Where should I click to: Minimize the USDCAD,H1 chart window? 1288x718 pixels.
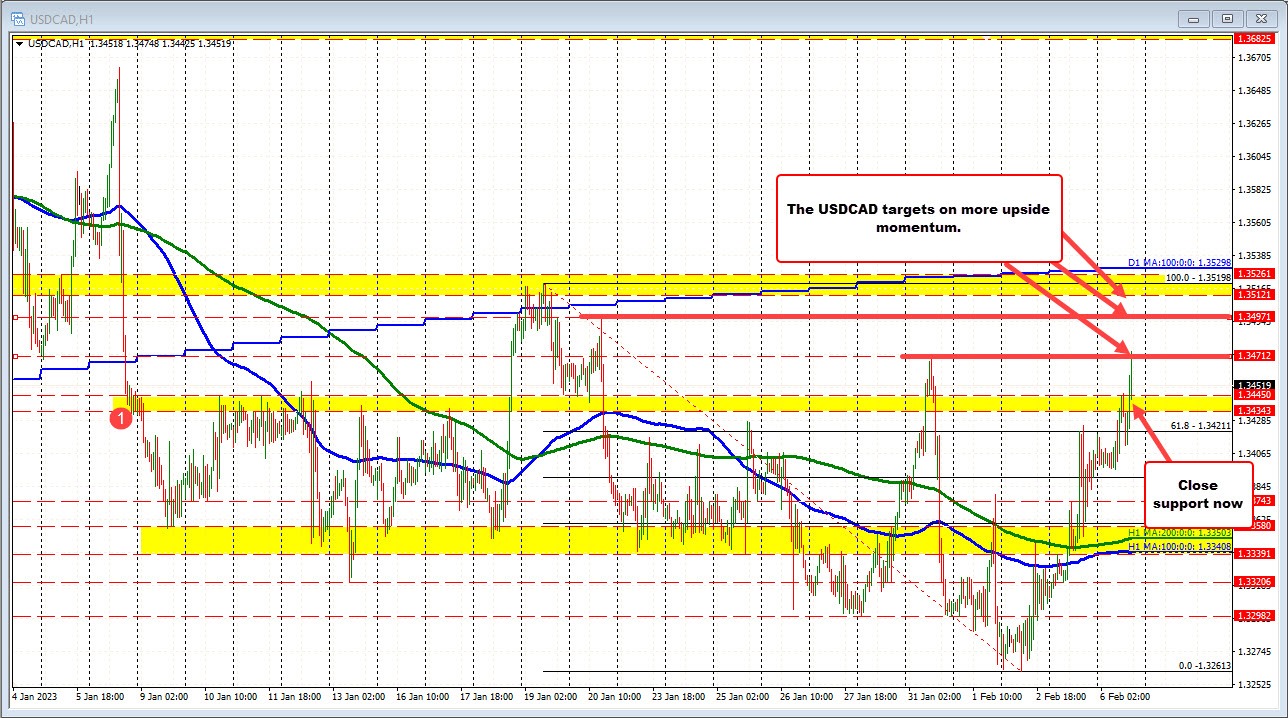coord(1195,18)
